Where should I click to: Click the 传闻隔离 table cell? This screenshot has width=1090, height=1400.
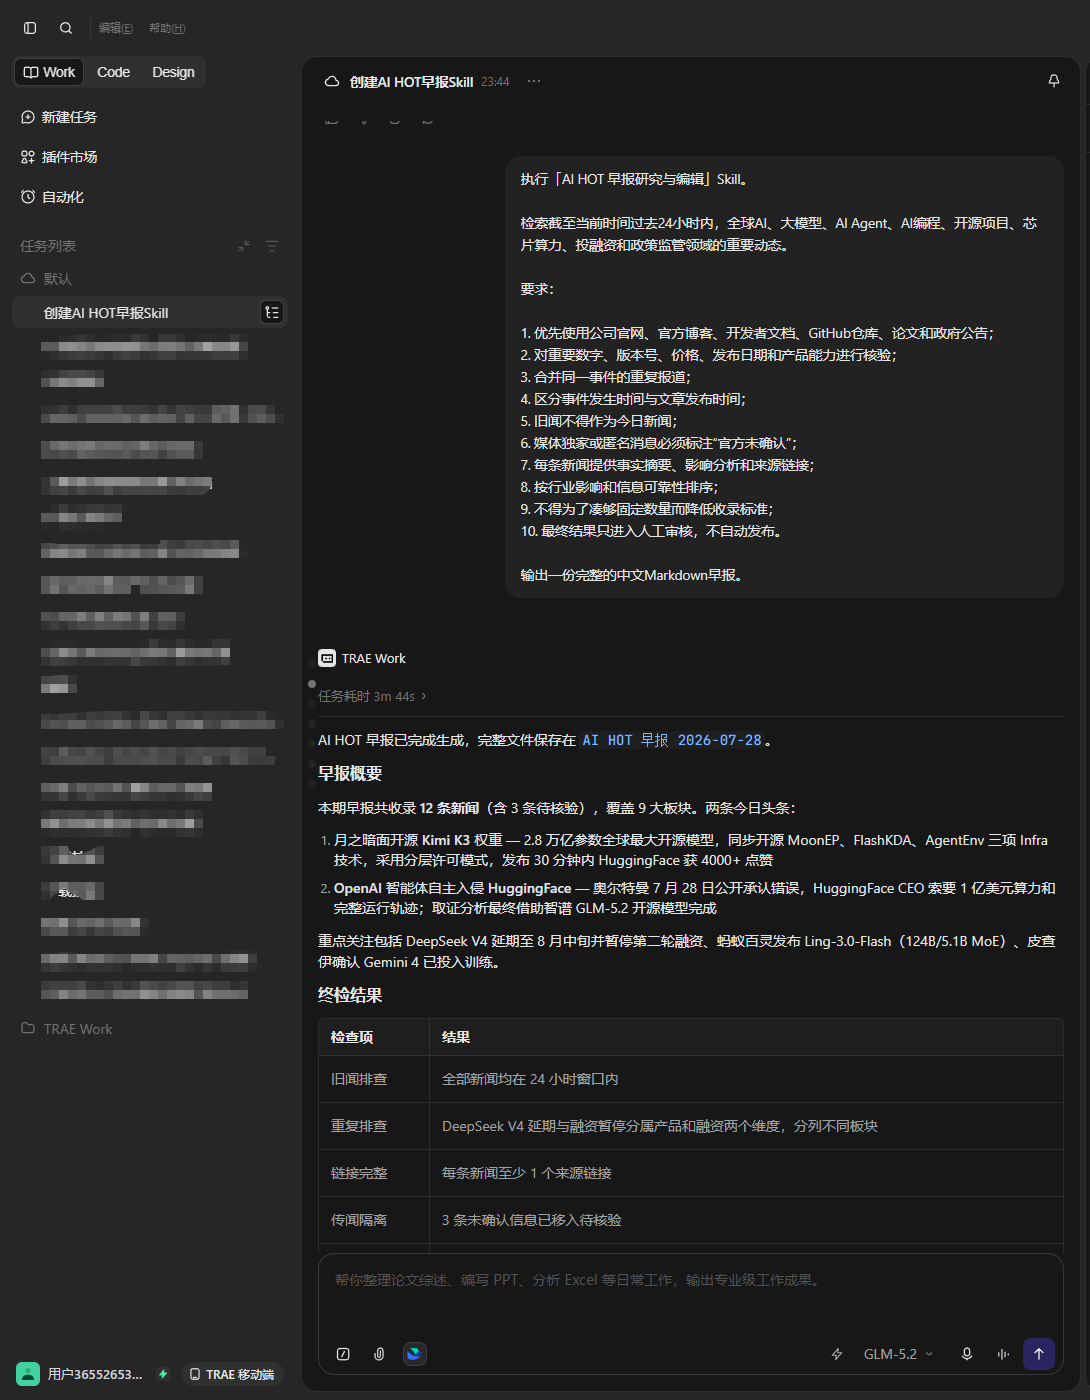[374, 1220]
